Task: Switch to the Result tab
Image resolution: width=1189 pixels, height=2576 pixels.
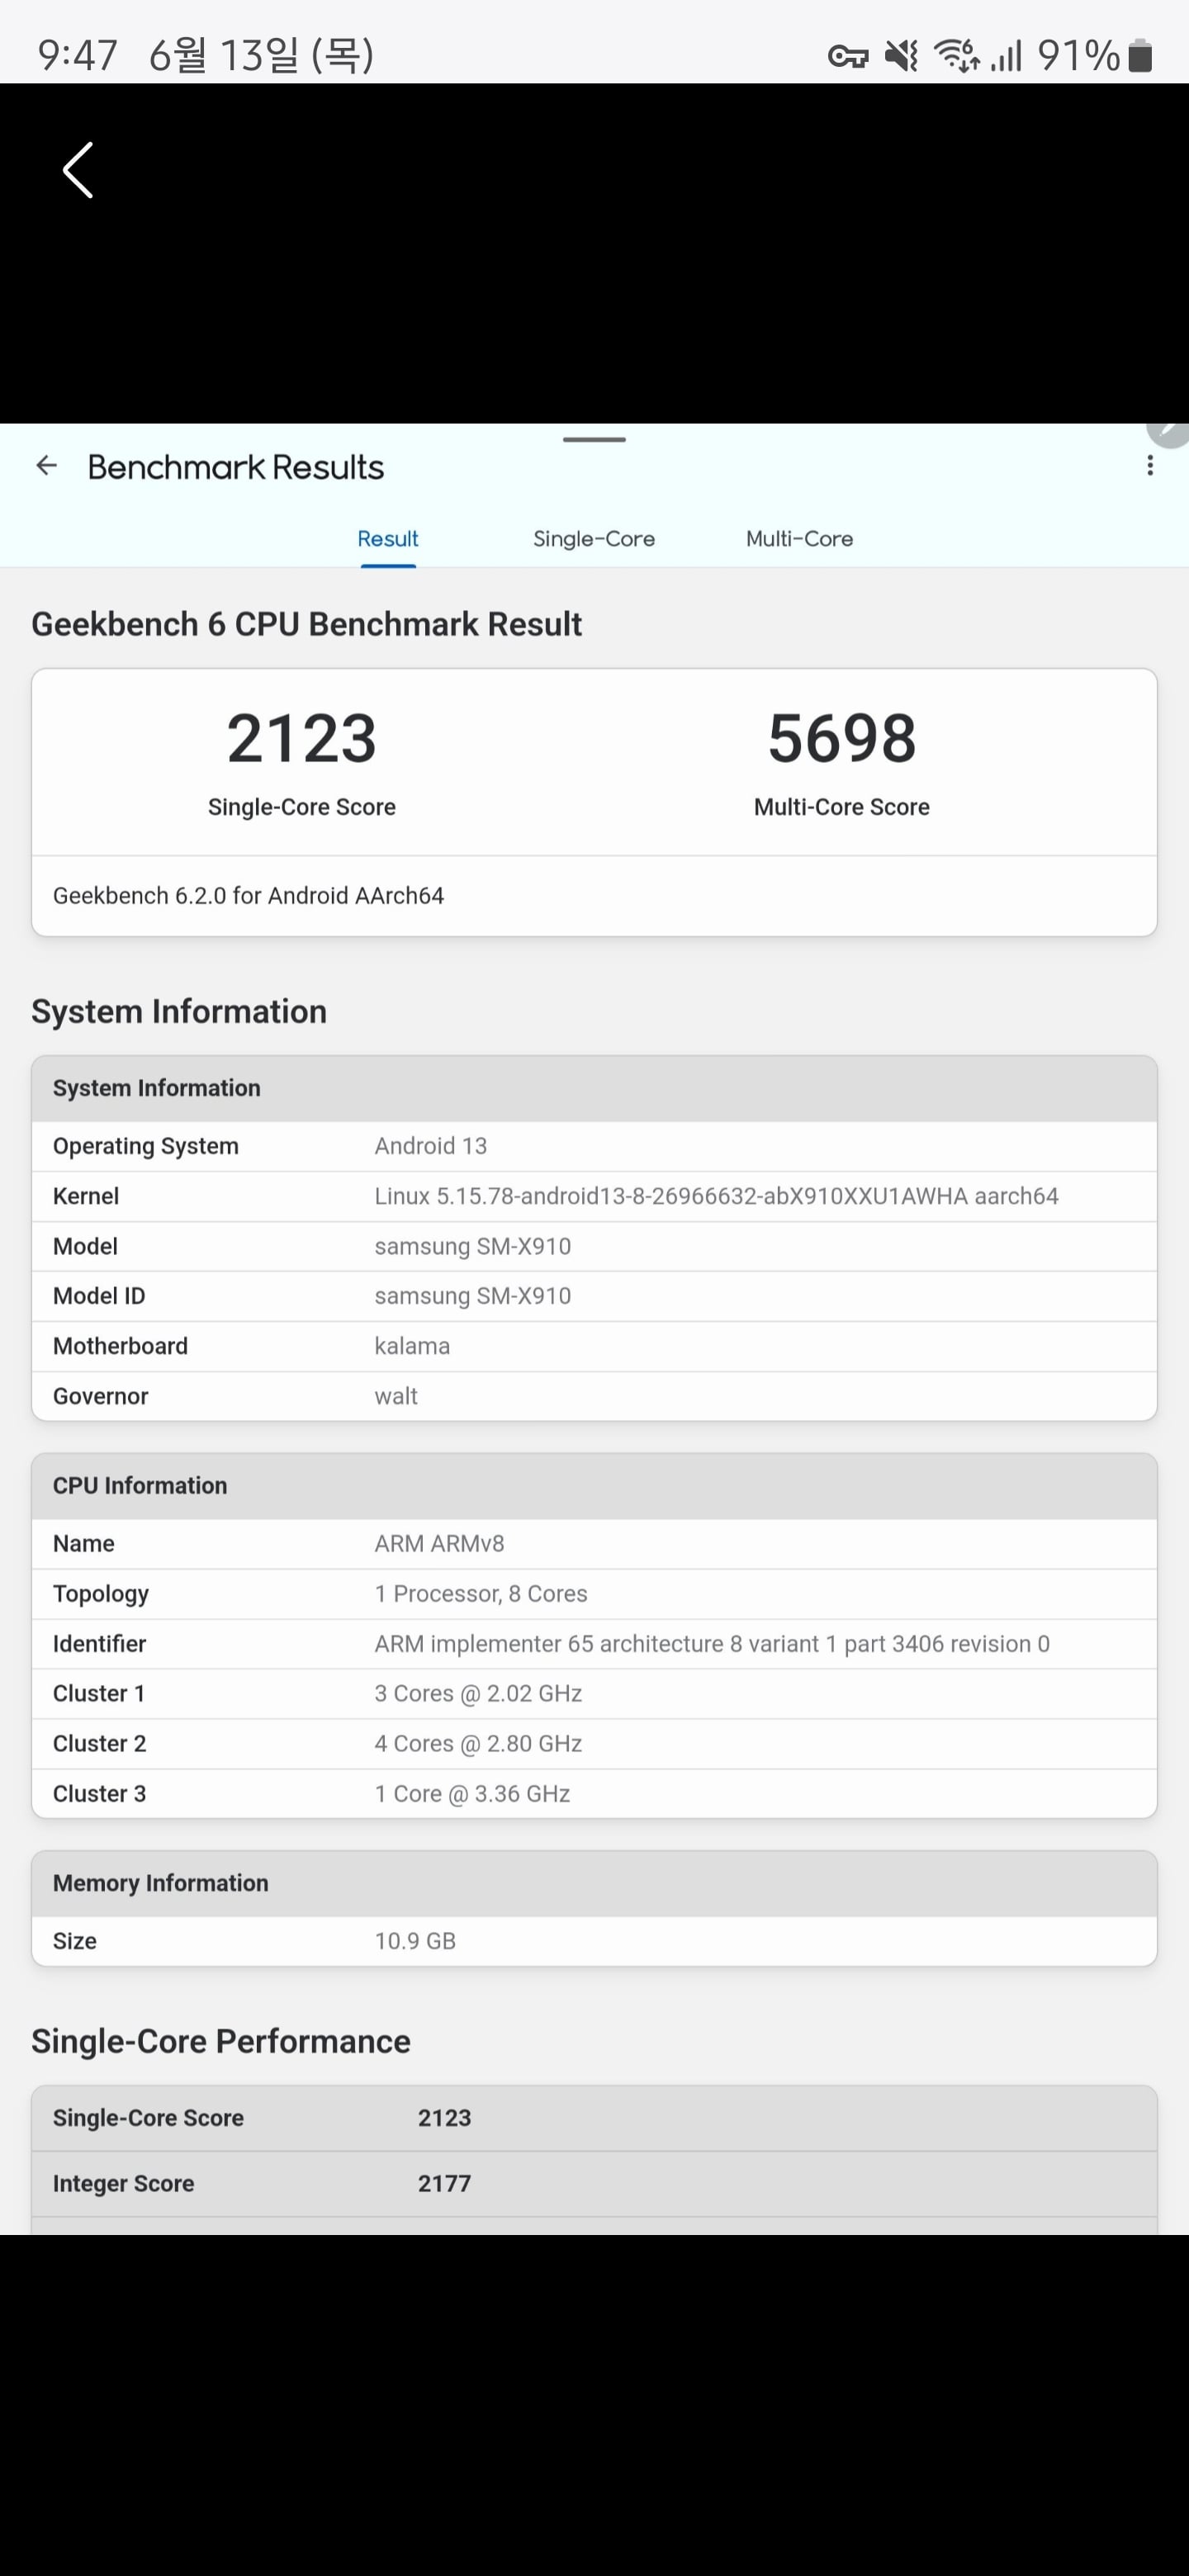Action: [x=388, y=539]
